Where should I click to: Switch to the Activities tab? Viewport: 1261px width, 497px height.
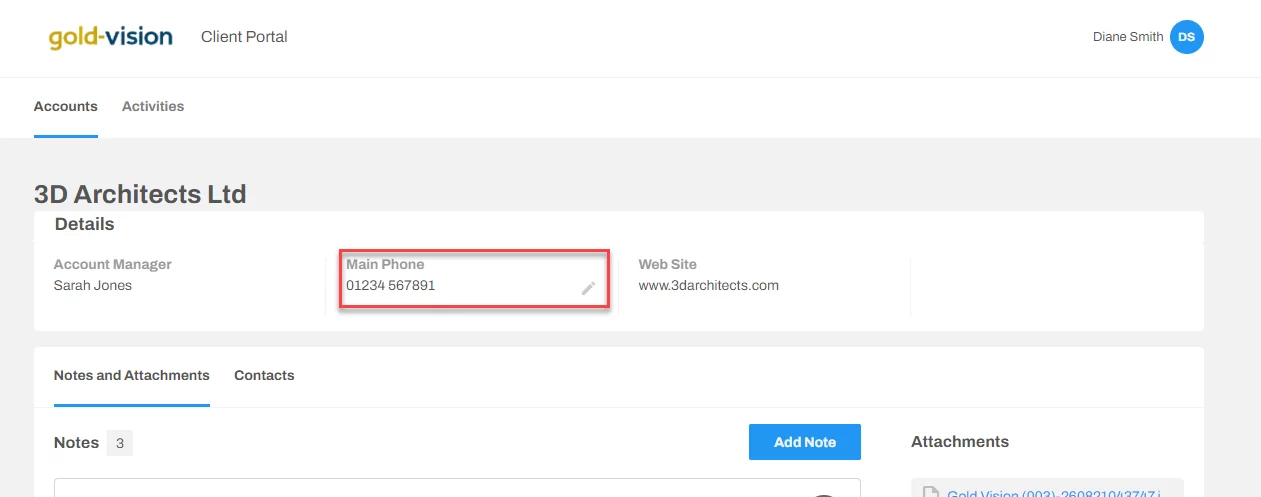pyautogui.click(x=153, y=106)
